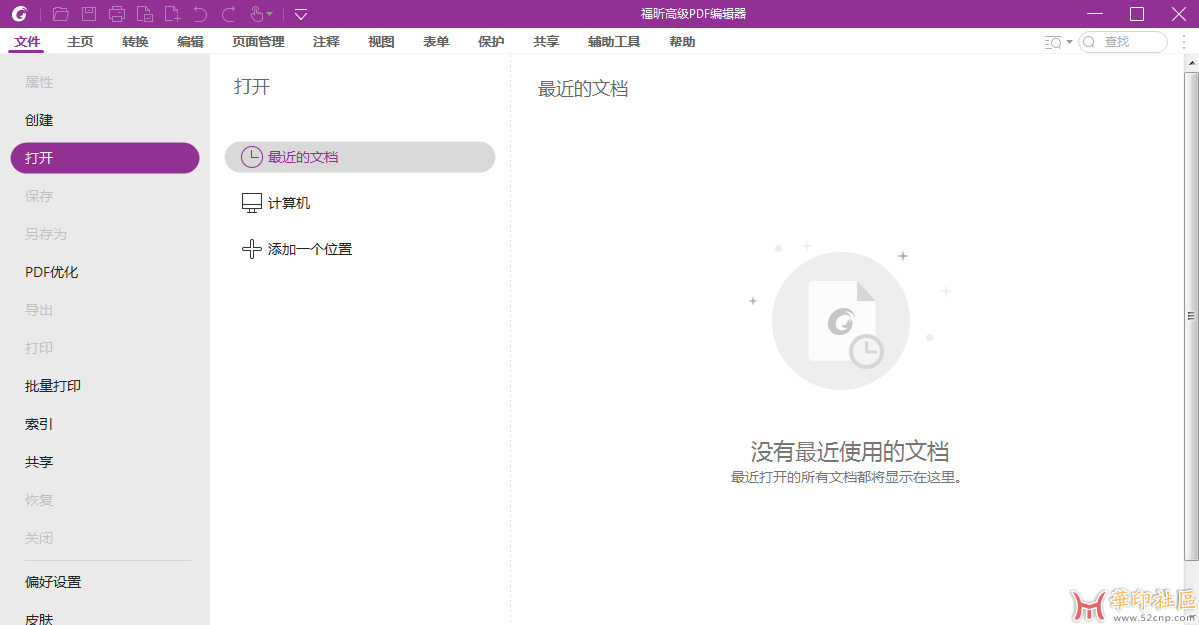Switch to the 共享 tab
This screenshot has width=1199, height=625.
coord(546,41)
